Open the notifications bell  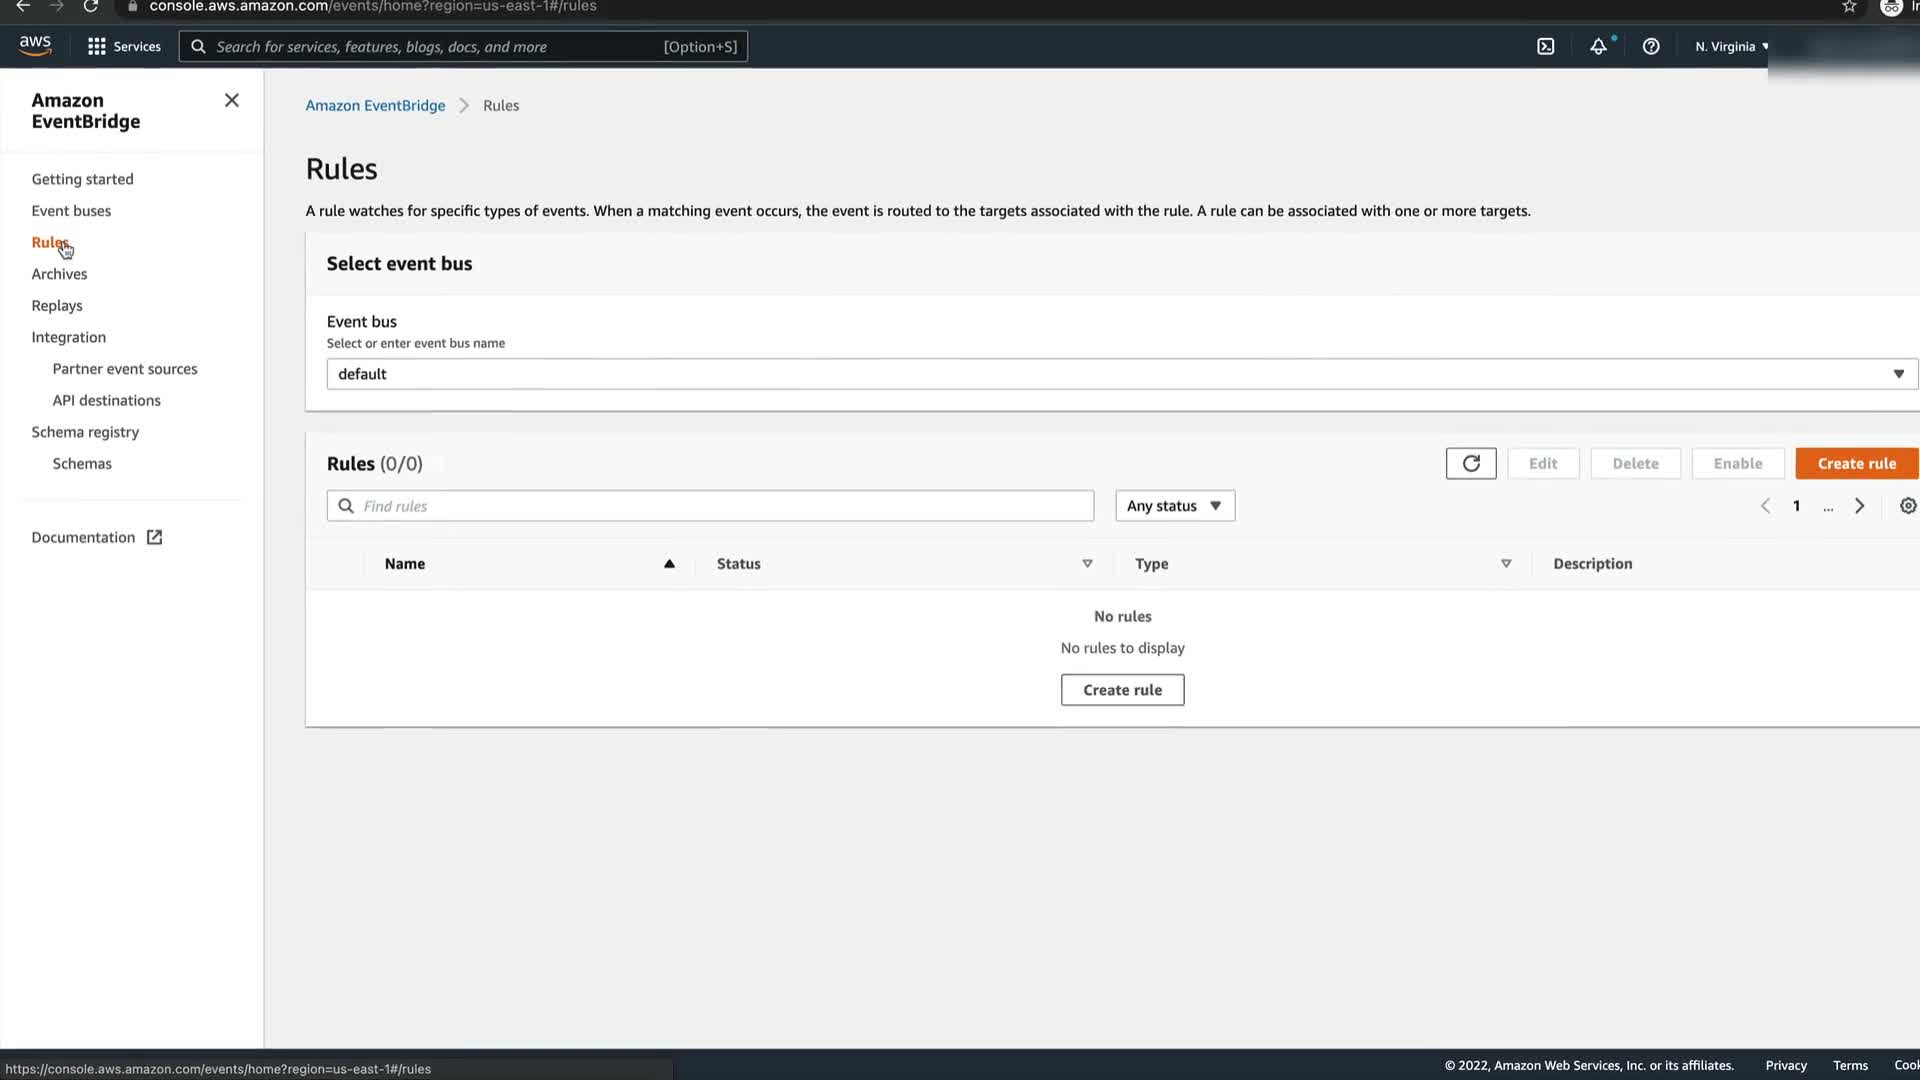pos(1598,46)
